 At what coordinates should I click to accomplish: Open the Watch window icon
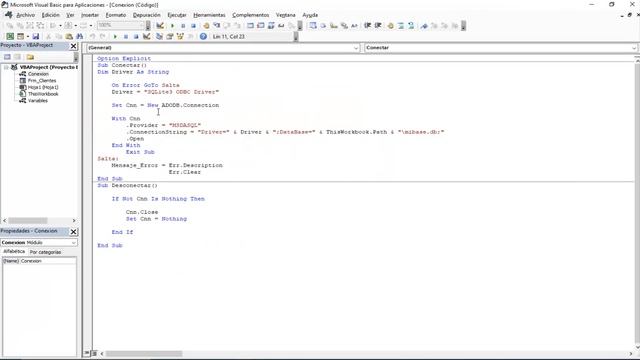(x=271, y=25)
